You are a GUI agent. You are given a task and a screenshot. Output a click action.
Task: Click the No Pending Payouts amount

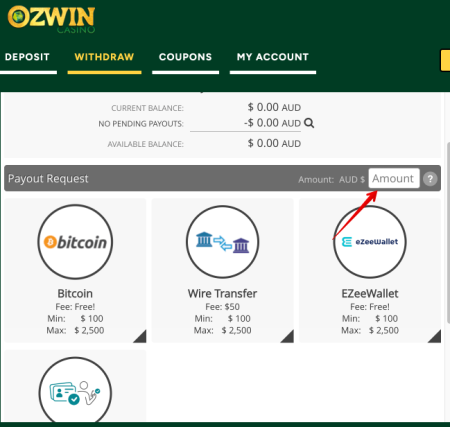point(272,123)
